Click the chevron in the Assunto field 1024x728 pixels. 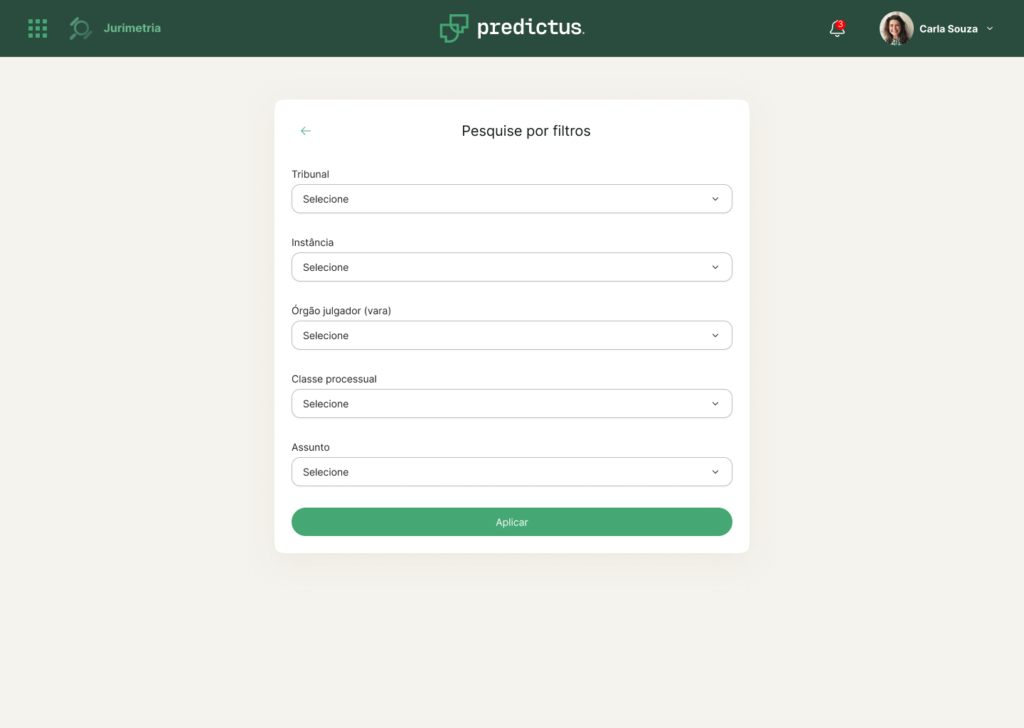715,472
